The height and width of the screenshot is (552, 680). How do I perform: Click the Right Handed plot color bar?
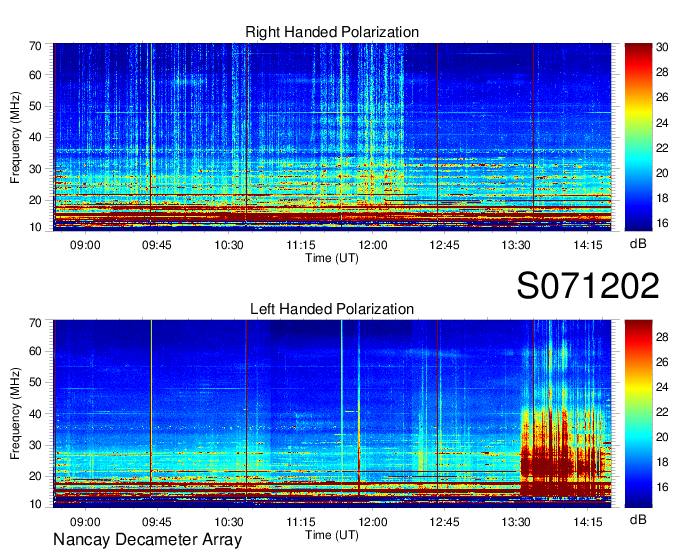[638, 136]
